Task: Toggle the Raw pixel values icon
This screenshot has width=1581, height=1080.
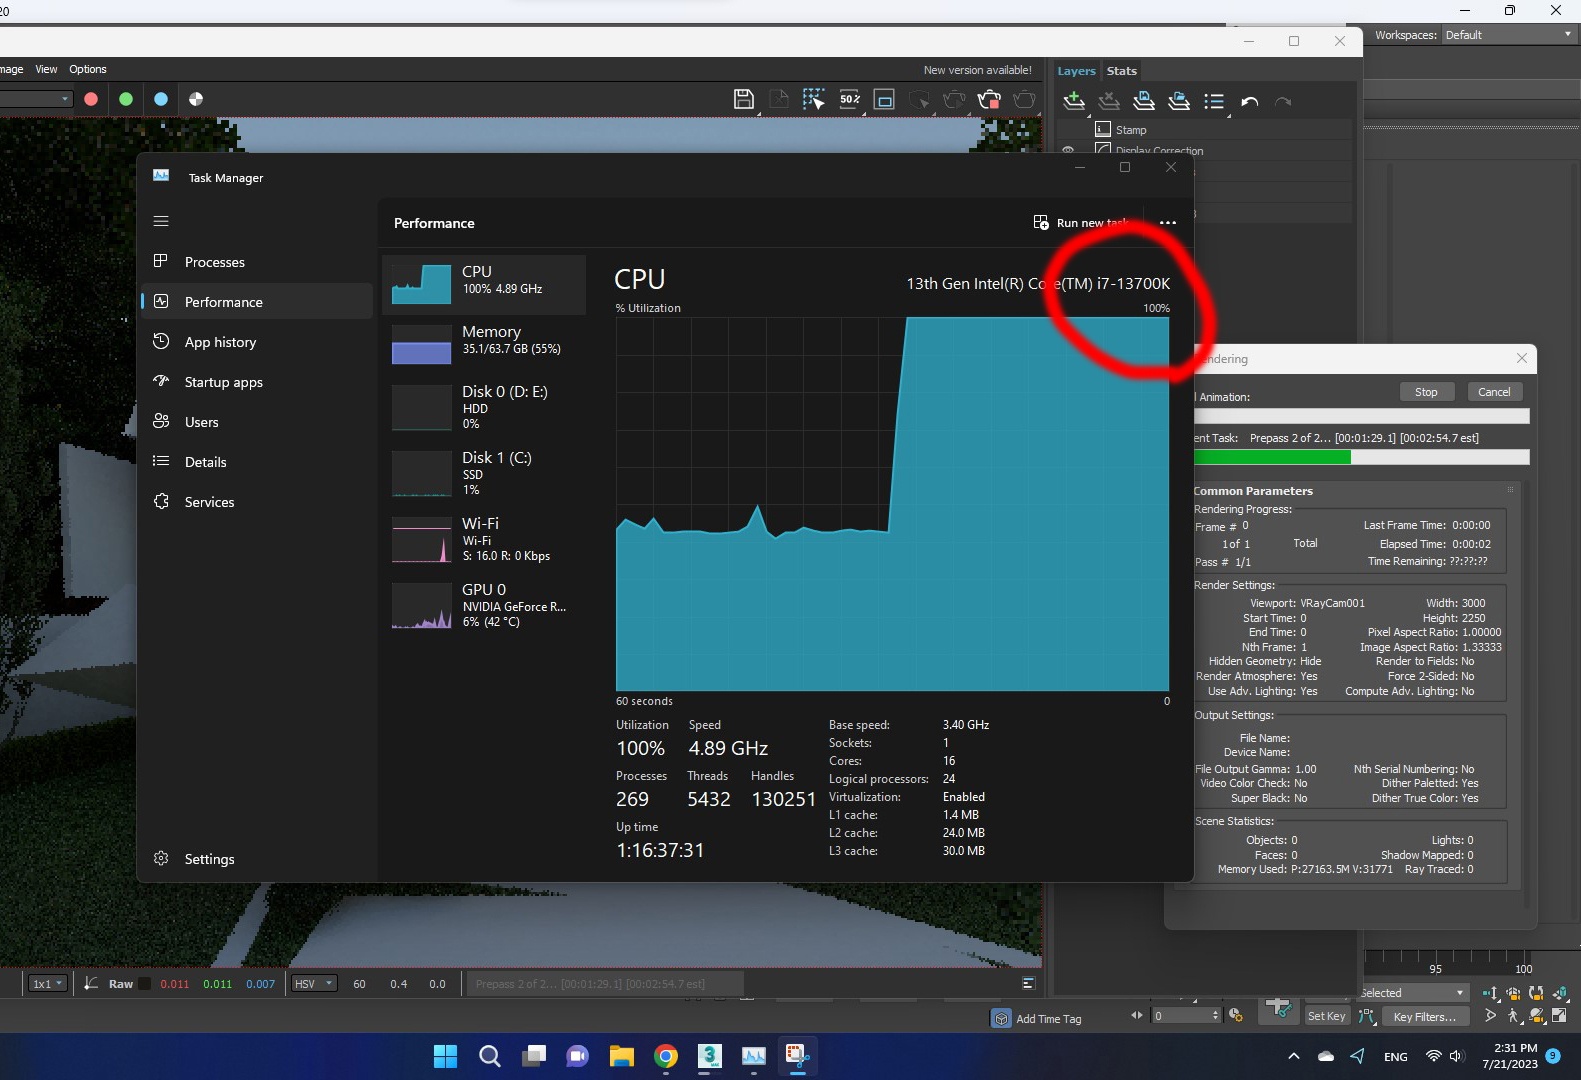Action: coord(91,984)
